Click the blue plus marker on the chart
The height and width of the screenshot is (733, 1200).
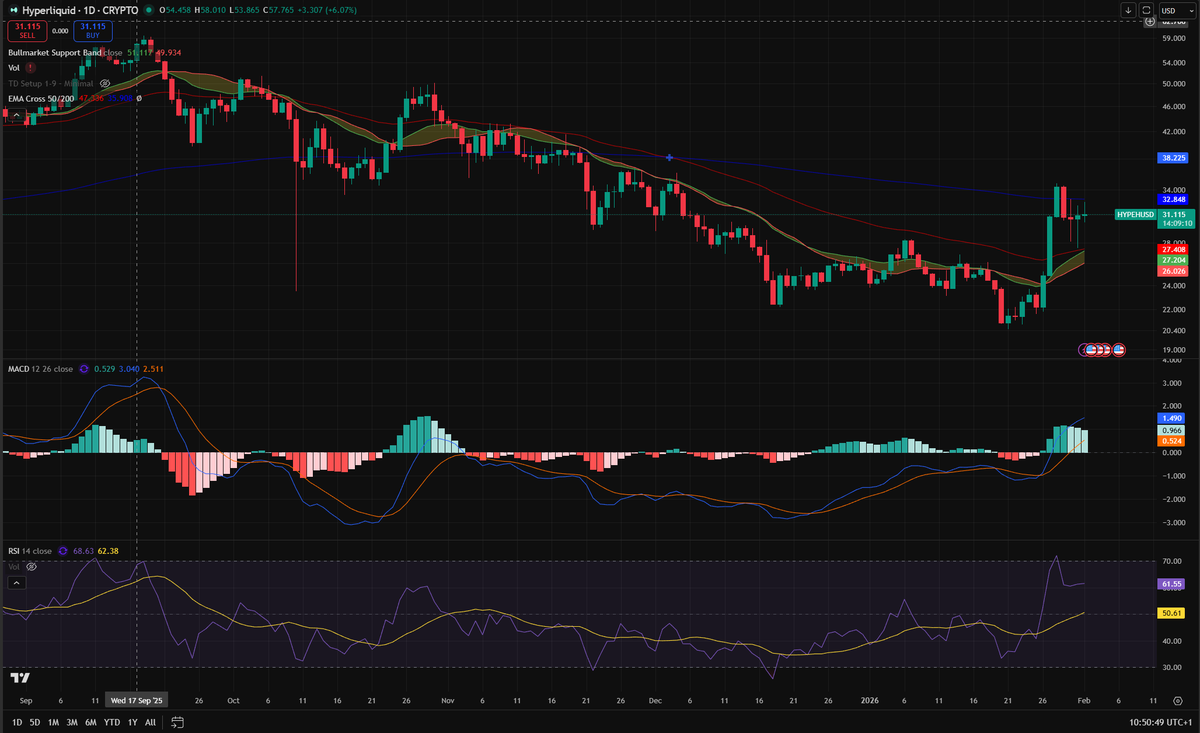point(668,157)
